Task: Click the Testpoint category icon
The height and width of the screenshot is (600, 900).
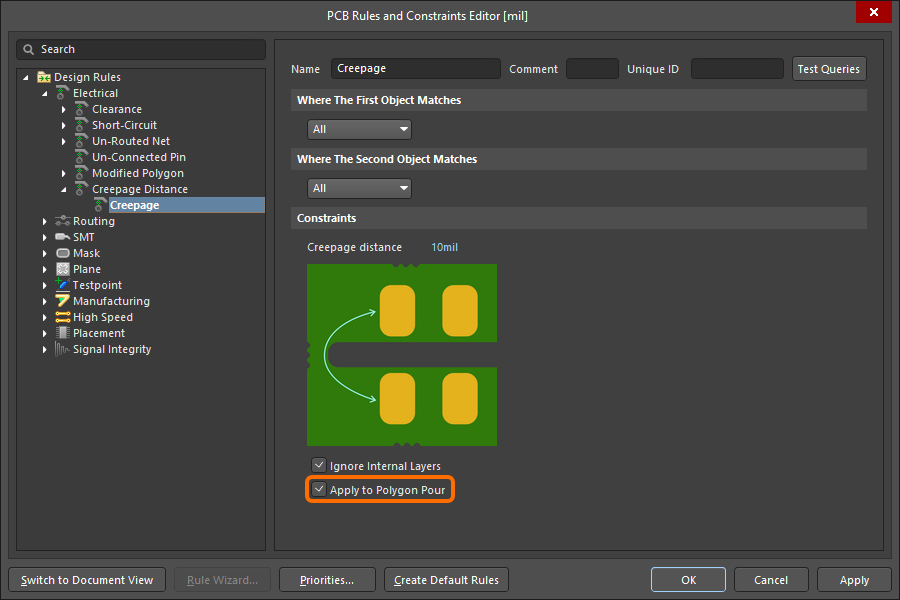Action: 63,285
